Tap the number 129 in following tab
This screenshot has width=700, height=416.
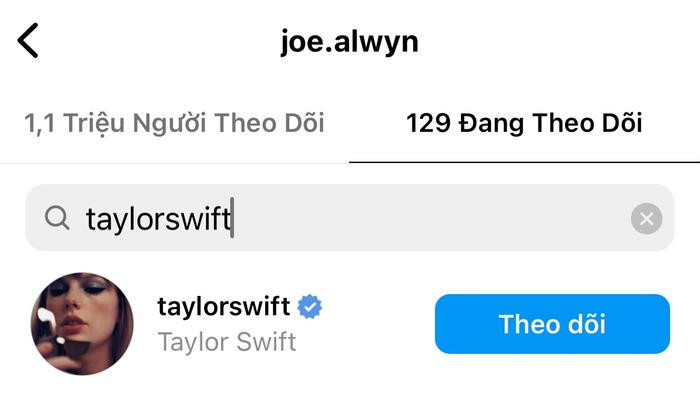point(429,123)
